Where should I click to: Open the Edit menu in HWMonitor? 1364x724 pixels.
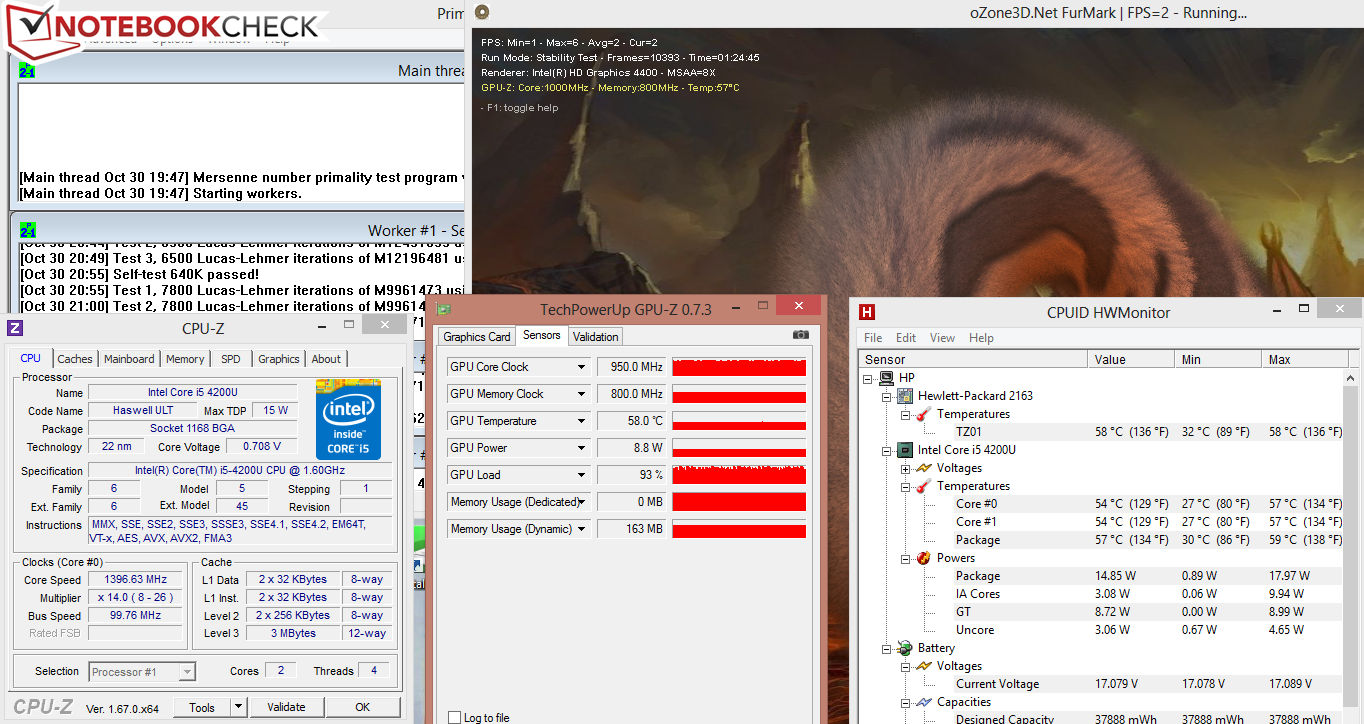tap(906, 338)
